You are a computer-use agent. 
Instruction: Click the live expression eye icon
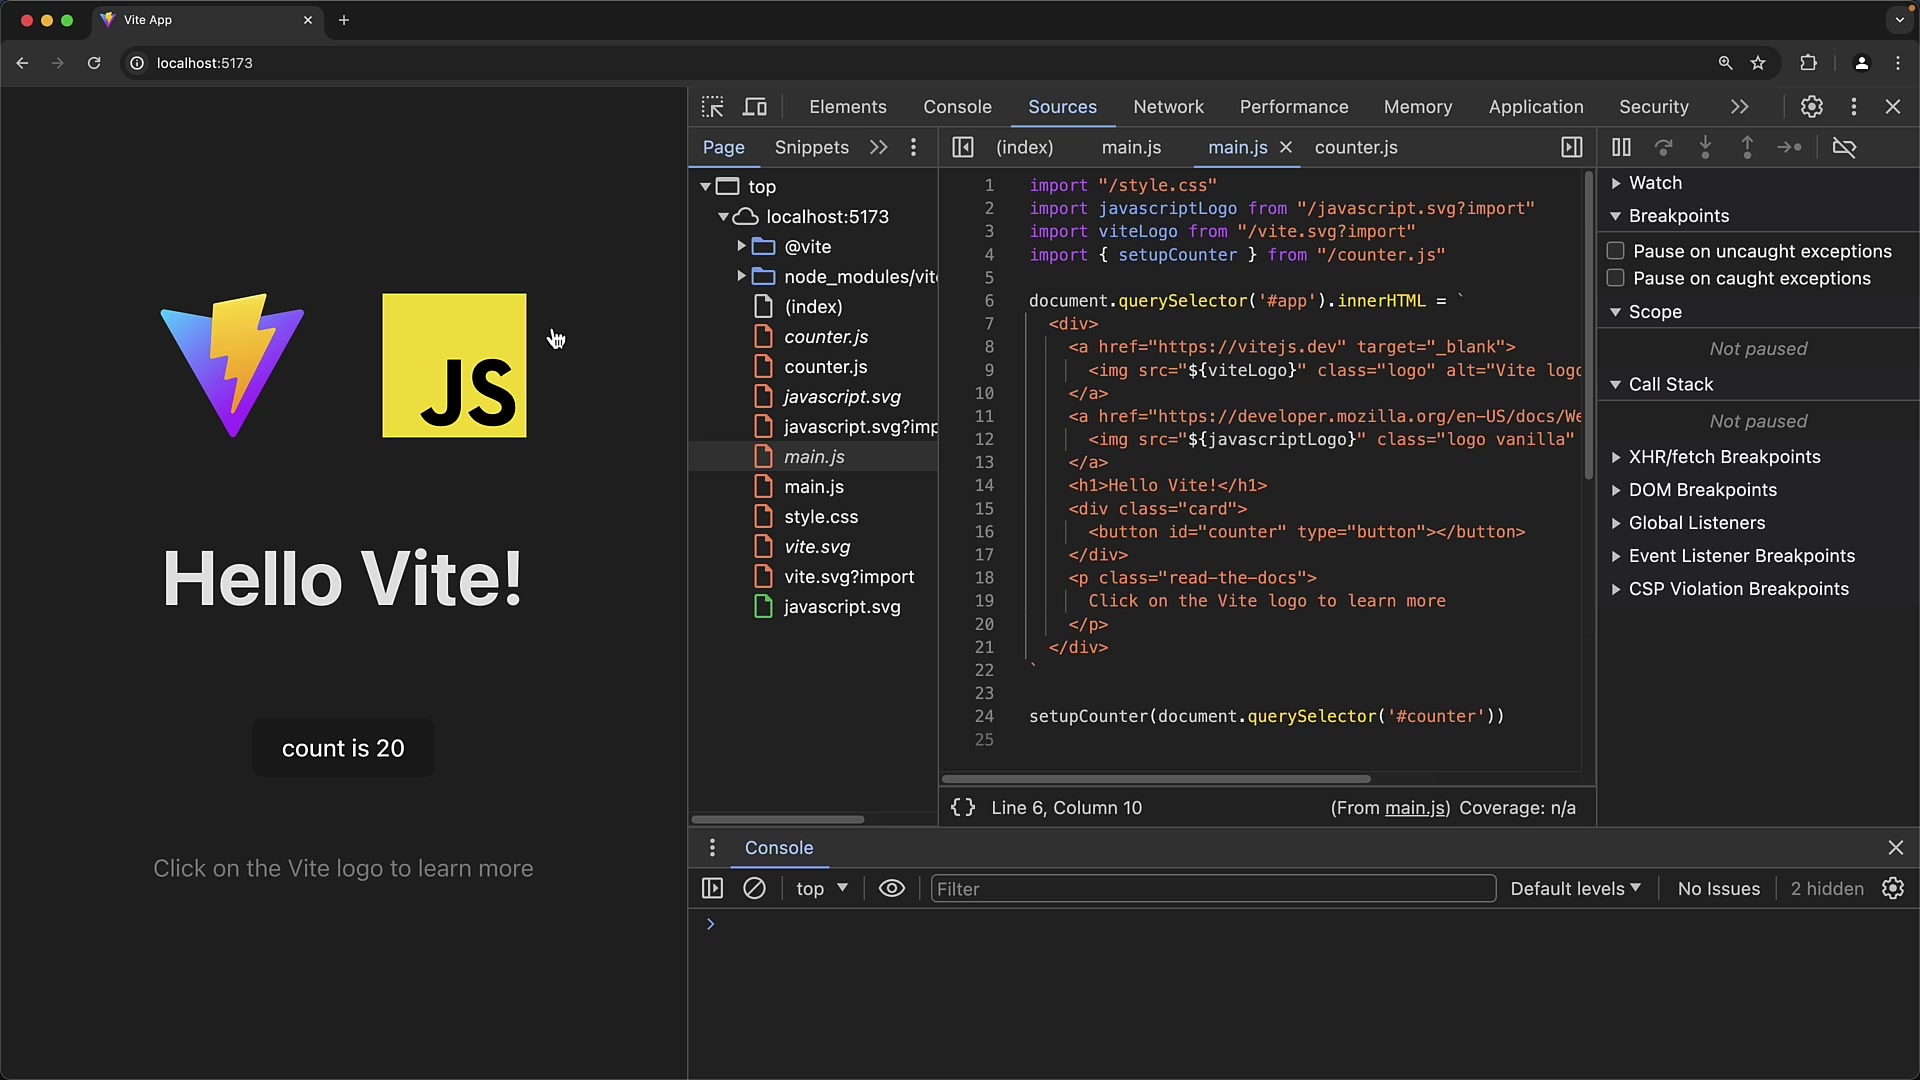891,889
